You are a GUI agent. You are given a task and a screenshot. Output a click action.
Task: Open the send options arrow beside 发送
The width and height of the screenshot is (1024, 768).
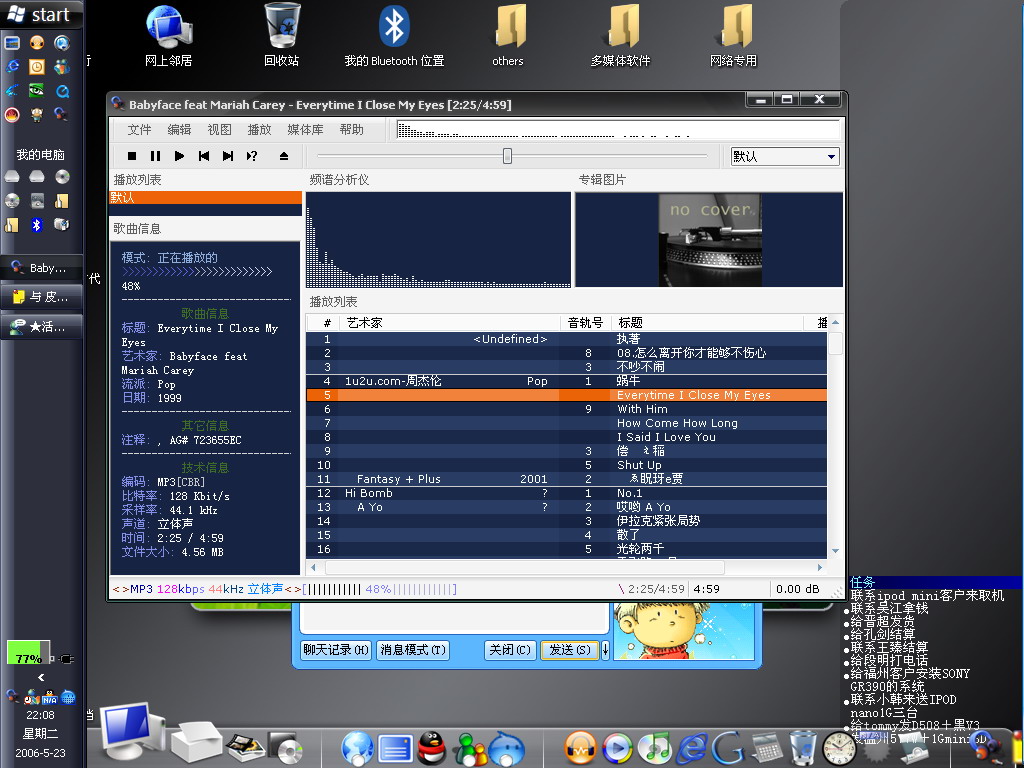pyautogui.click(x=605, y=650)
